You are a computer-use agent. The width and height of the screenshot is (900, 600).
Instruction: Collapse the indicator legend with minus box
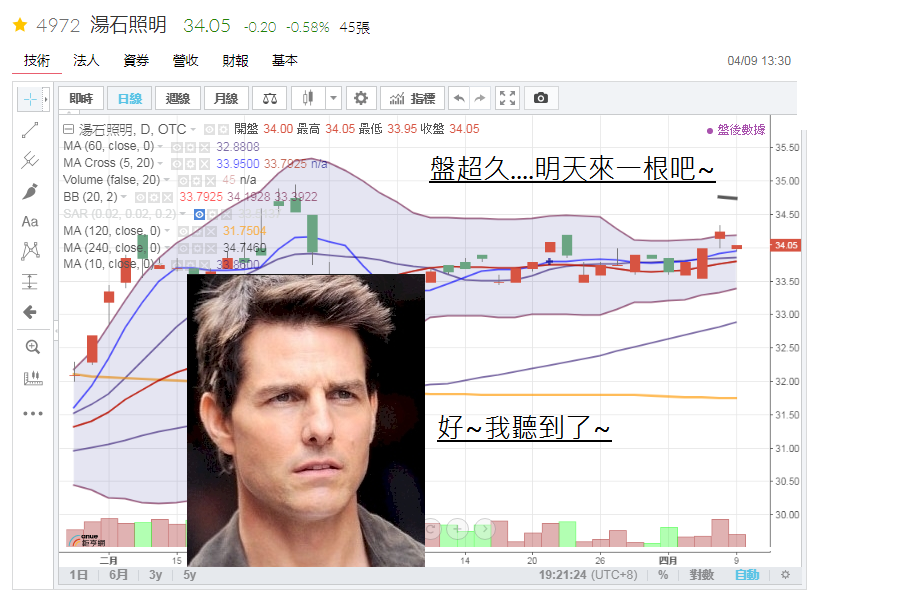pyautogui.click(x=68, y=129)
